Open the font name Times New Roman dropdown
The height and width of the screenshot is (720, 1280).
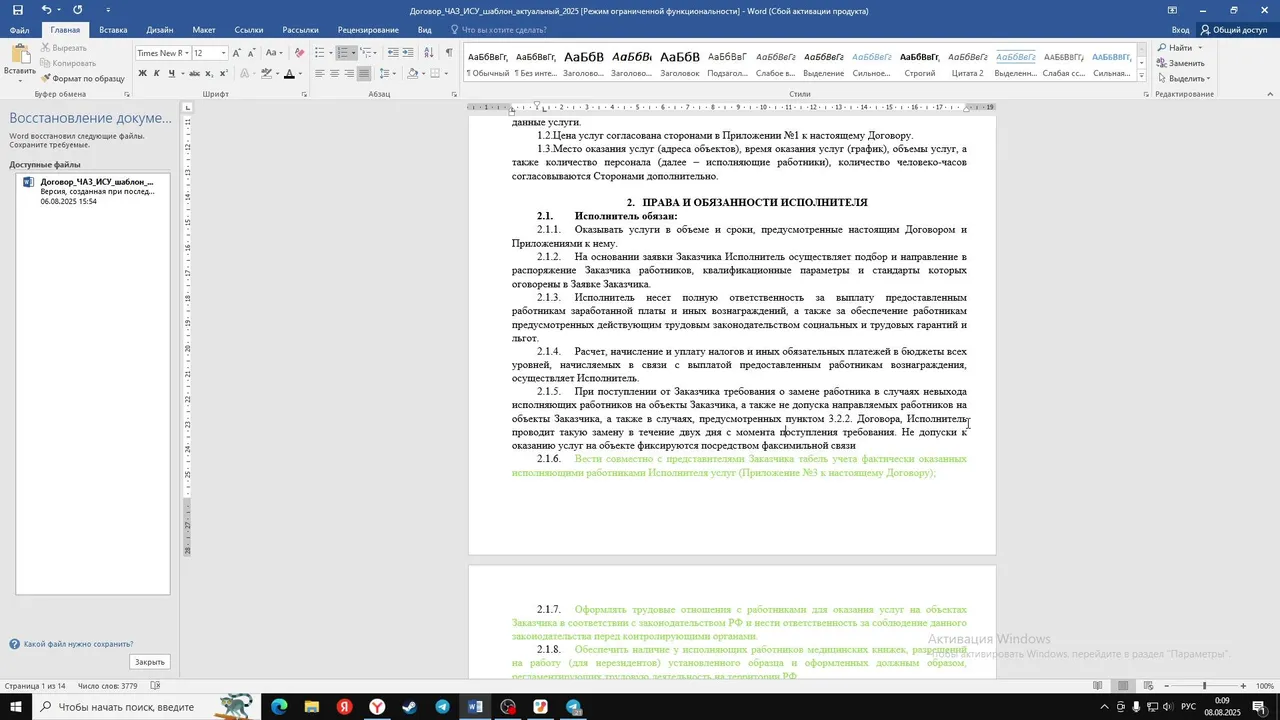click(186, 53)
